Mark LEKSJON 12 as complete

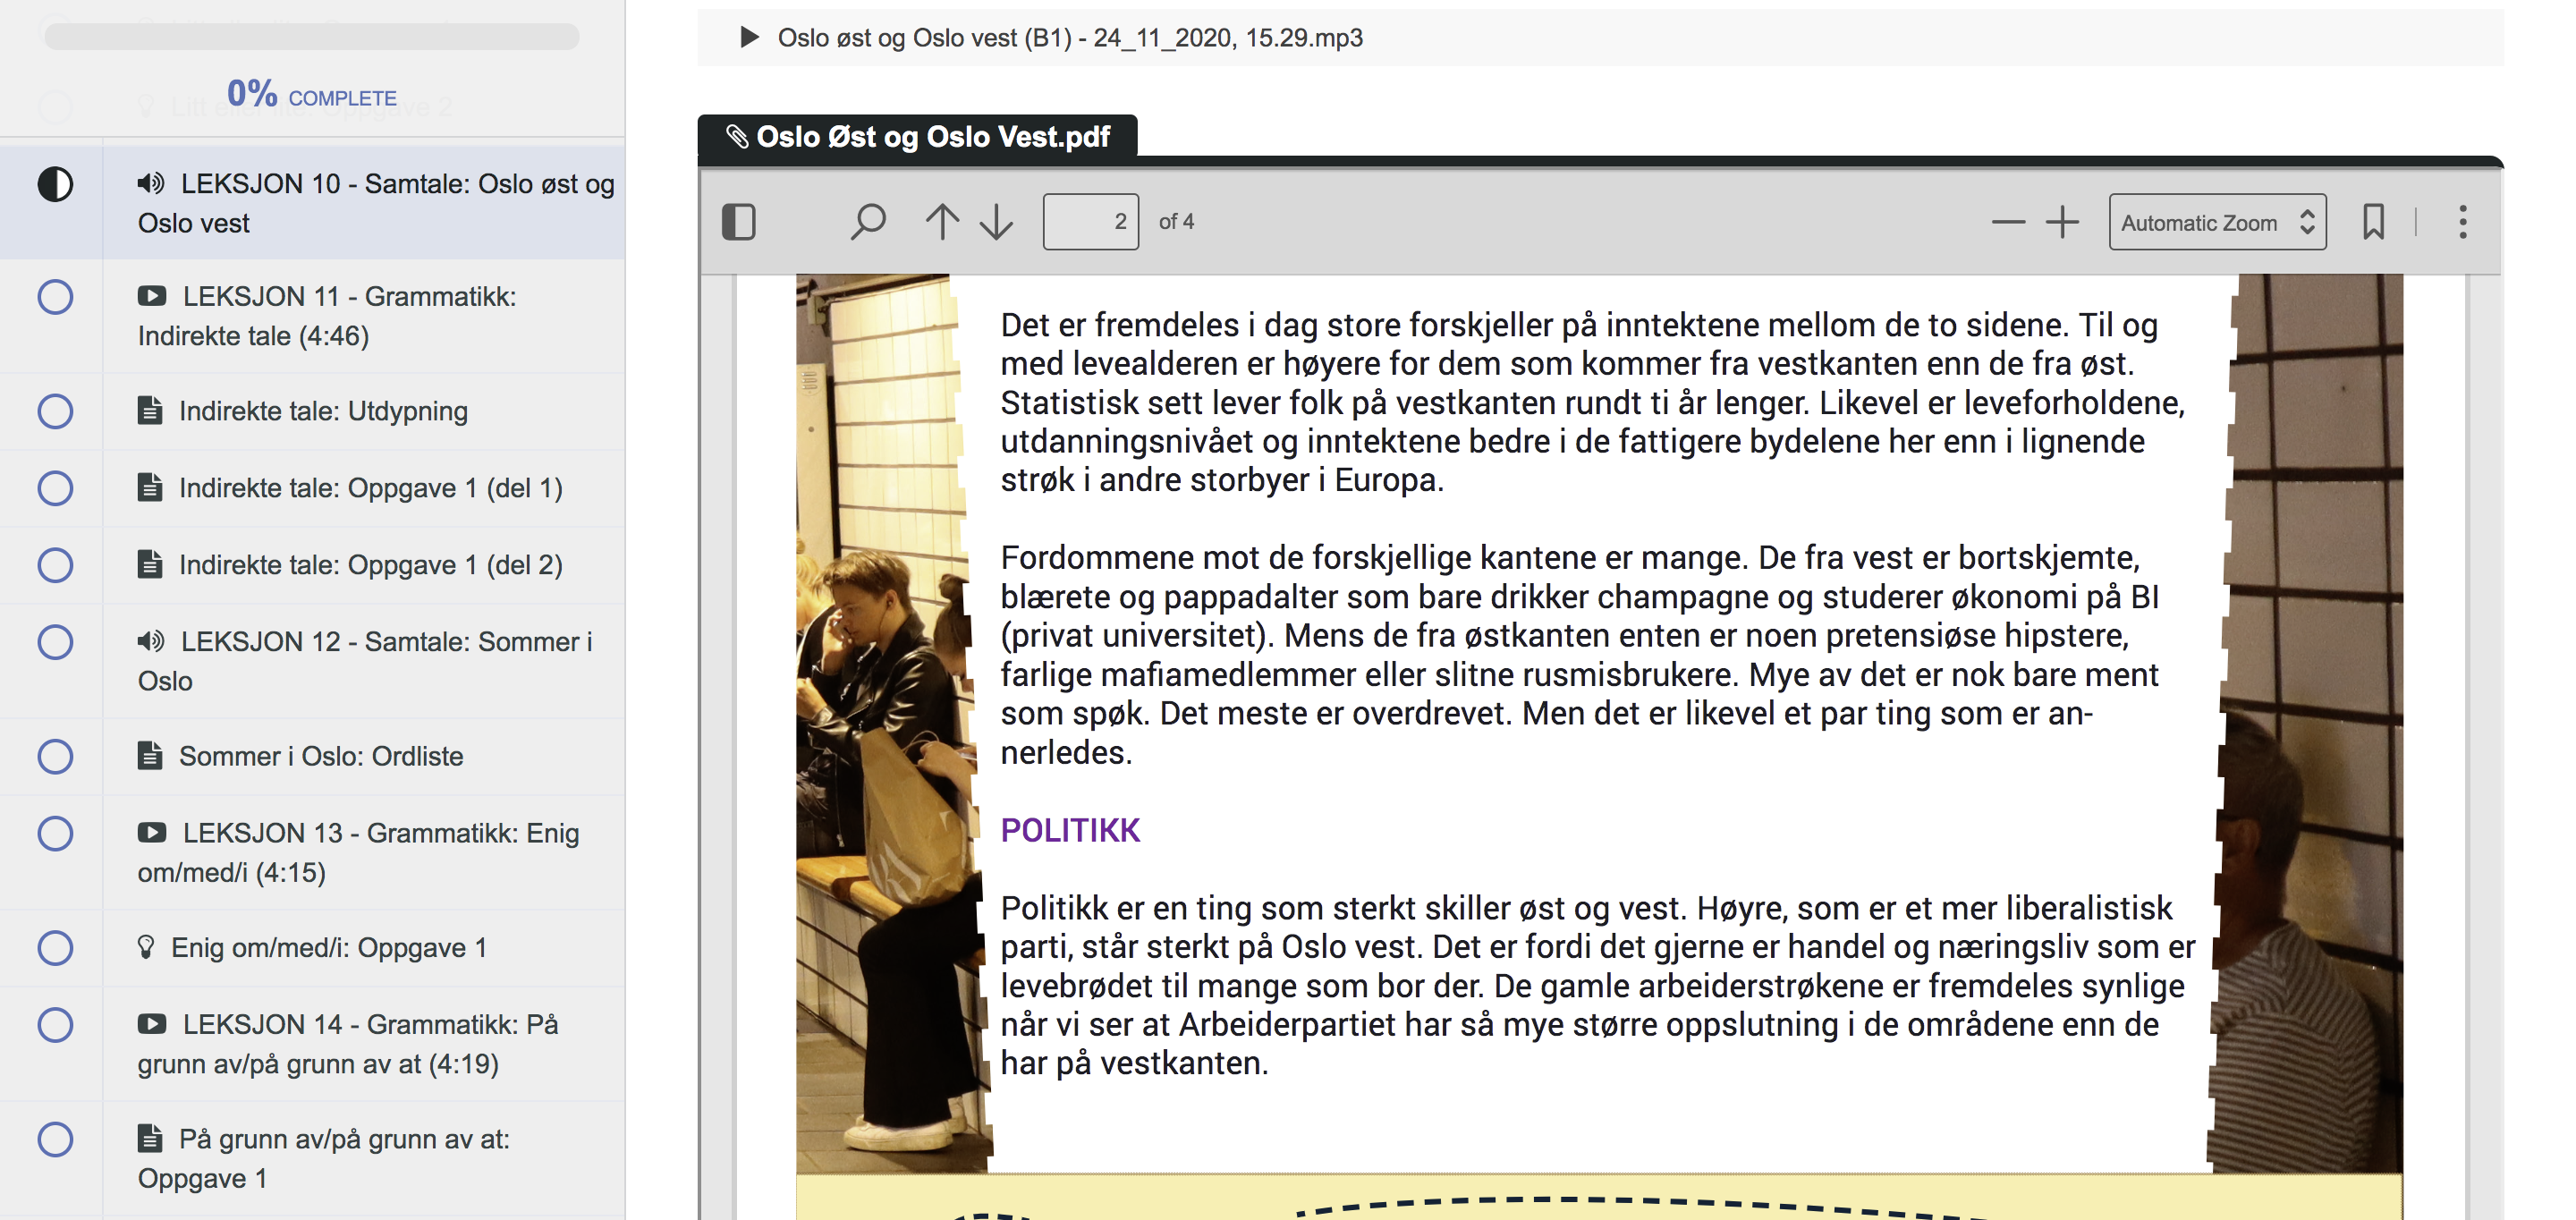(55, 642)
